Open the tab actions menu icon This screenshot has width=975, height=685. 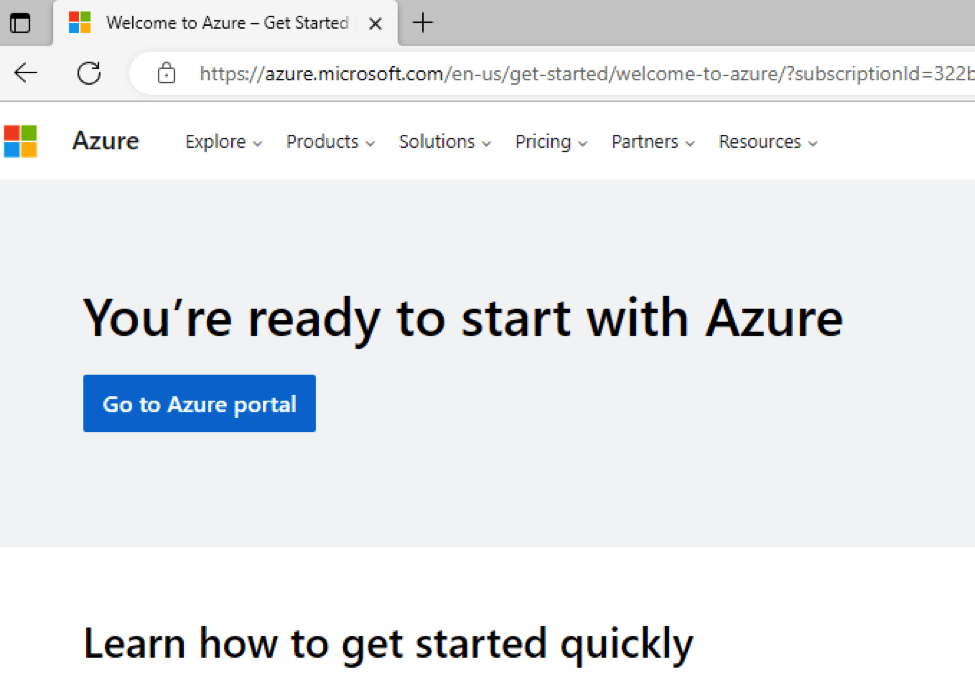pyautogui.click(x=20, y=23)
